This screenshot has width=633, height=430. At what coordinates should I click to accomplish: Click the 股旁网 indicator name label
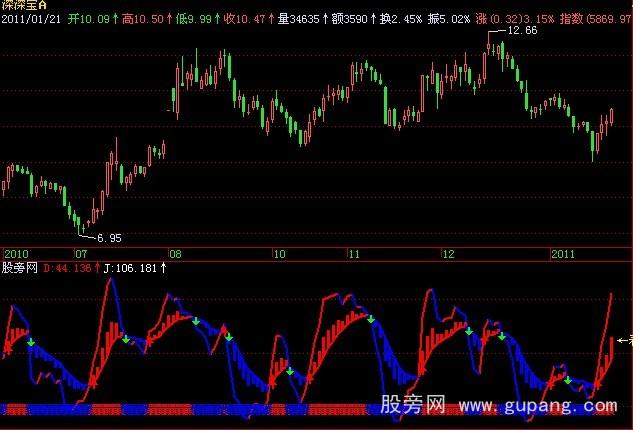point(19,268)
